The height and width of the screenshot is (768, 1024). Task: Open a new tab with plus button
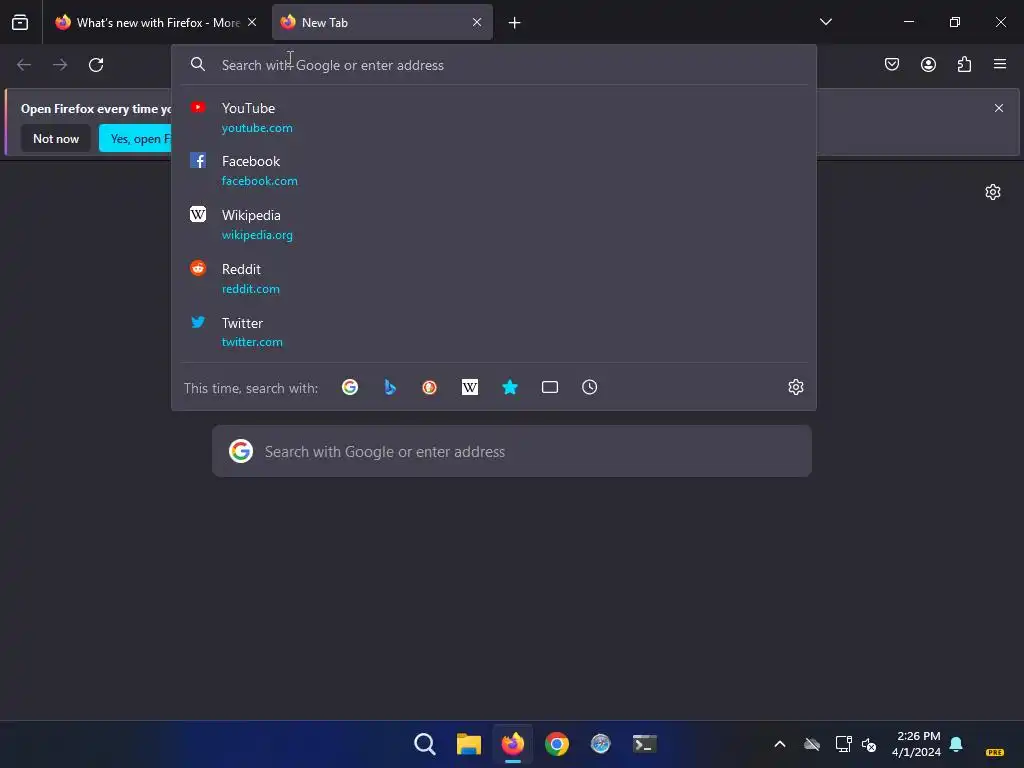[x=515, y=23]
